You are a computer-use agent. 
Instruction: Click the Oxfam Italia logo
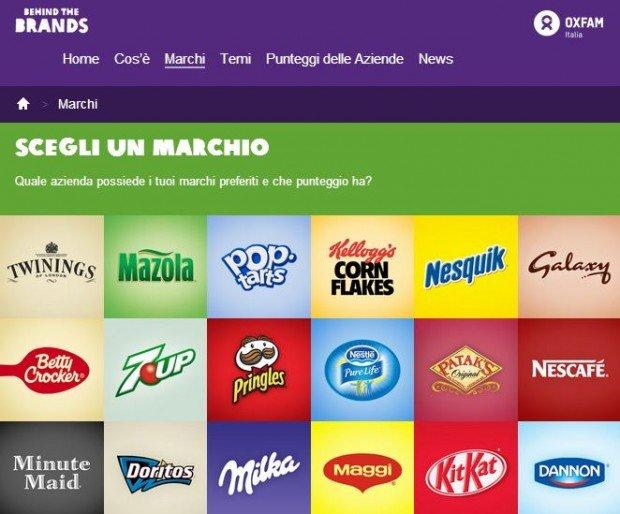pyautogui.click(x=569, y=24)
